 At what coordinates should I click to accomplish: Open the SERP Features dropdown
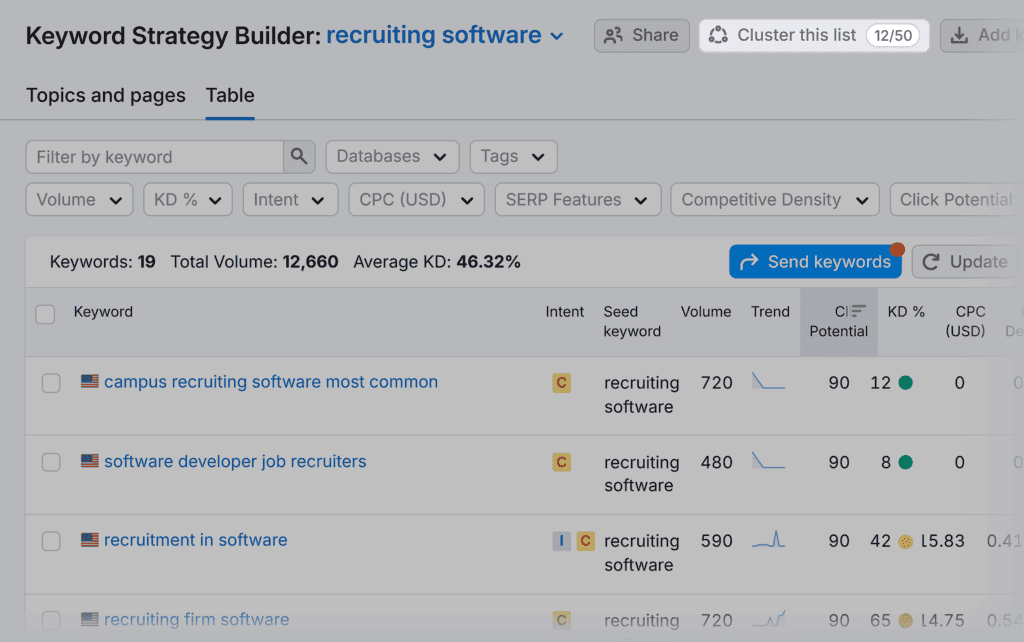click(577, 200)
